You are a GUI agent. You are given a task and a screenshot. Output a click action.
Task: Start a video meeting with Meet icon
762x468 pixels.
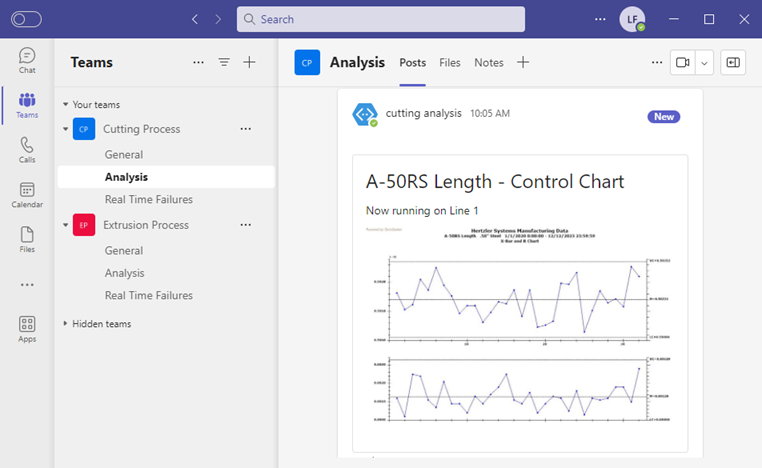pyautogui.click(x=683, y=62)
